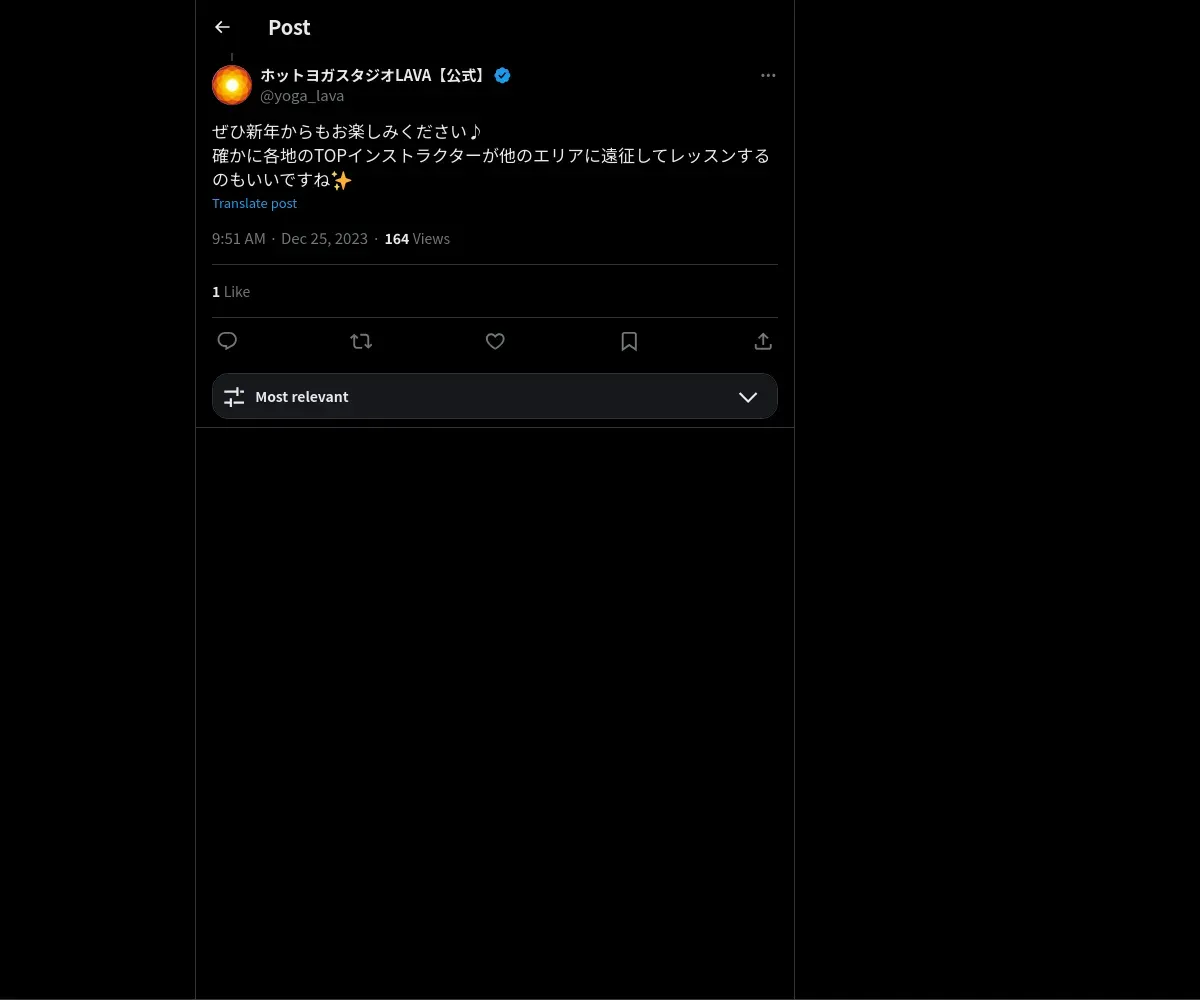Screen dimensions: 1200x1000
Task: Click the sliders filter icon
Action: pyautogui.click(x=234, y=397)
